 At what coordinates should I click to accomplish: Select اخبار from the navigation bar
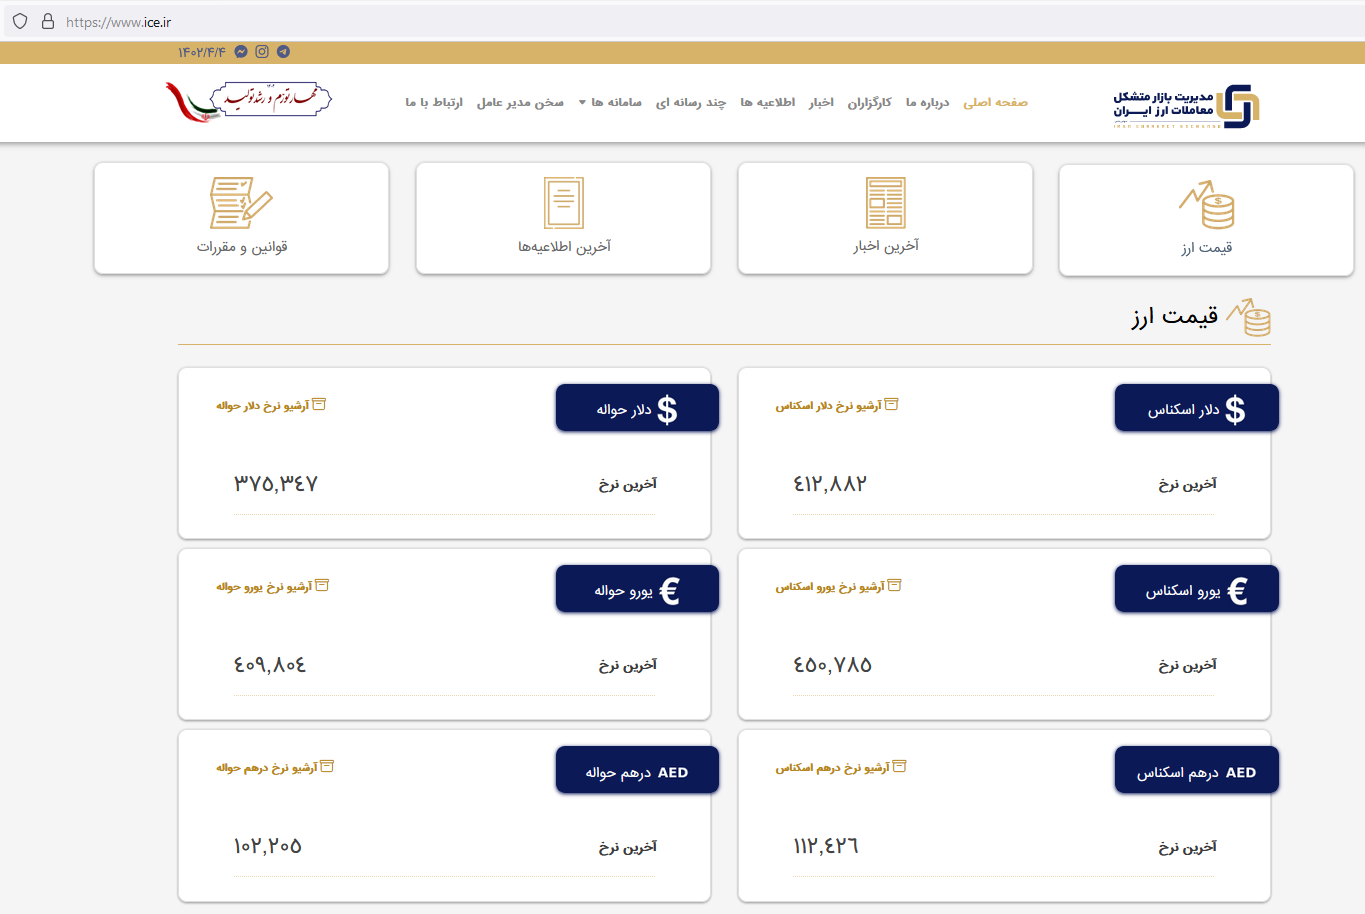(821, 102)
